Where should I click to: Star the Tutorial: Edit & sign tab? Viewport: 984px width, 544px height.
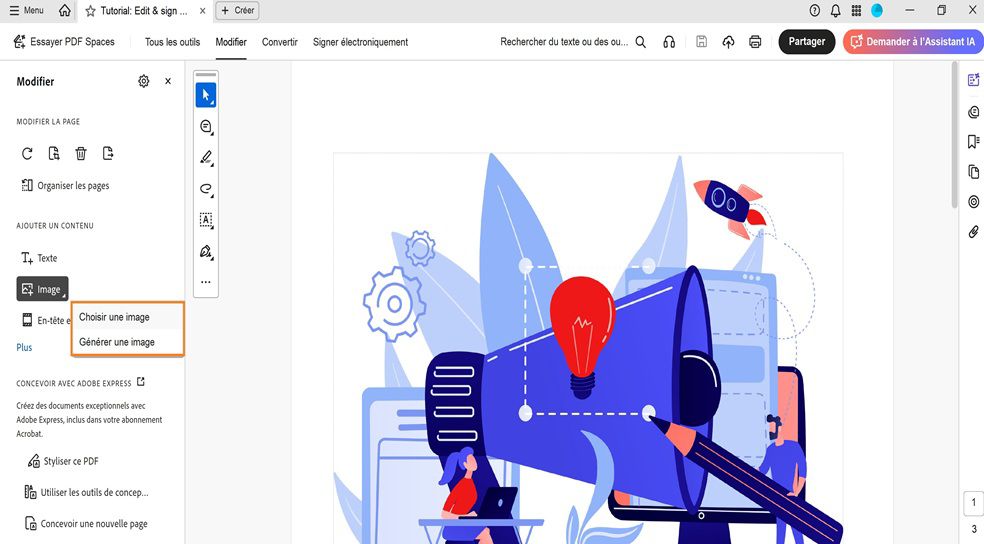click(90, 11)
